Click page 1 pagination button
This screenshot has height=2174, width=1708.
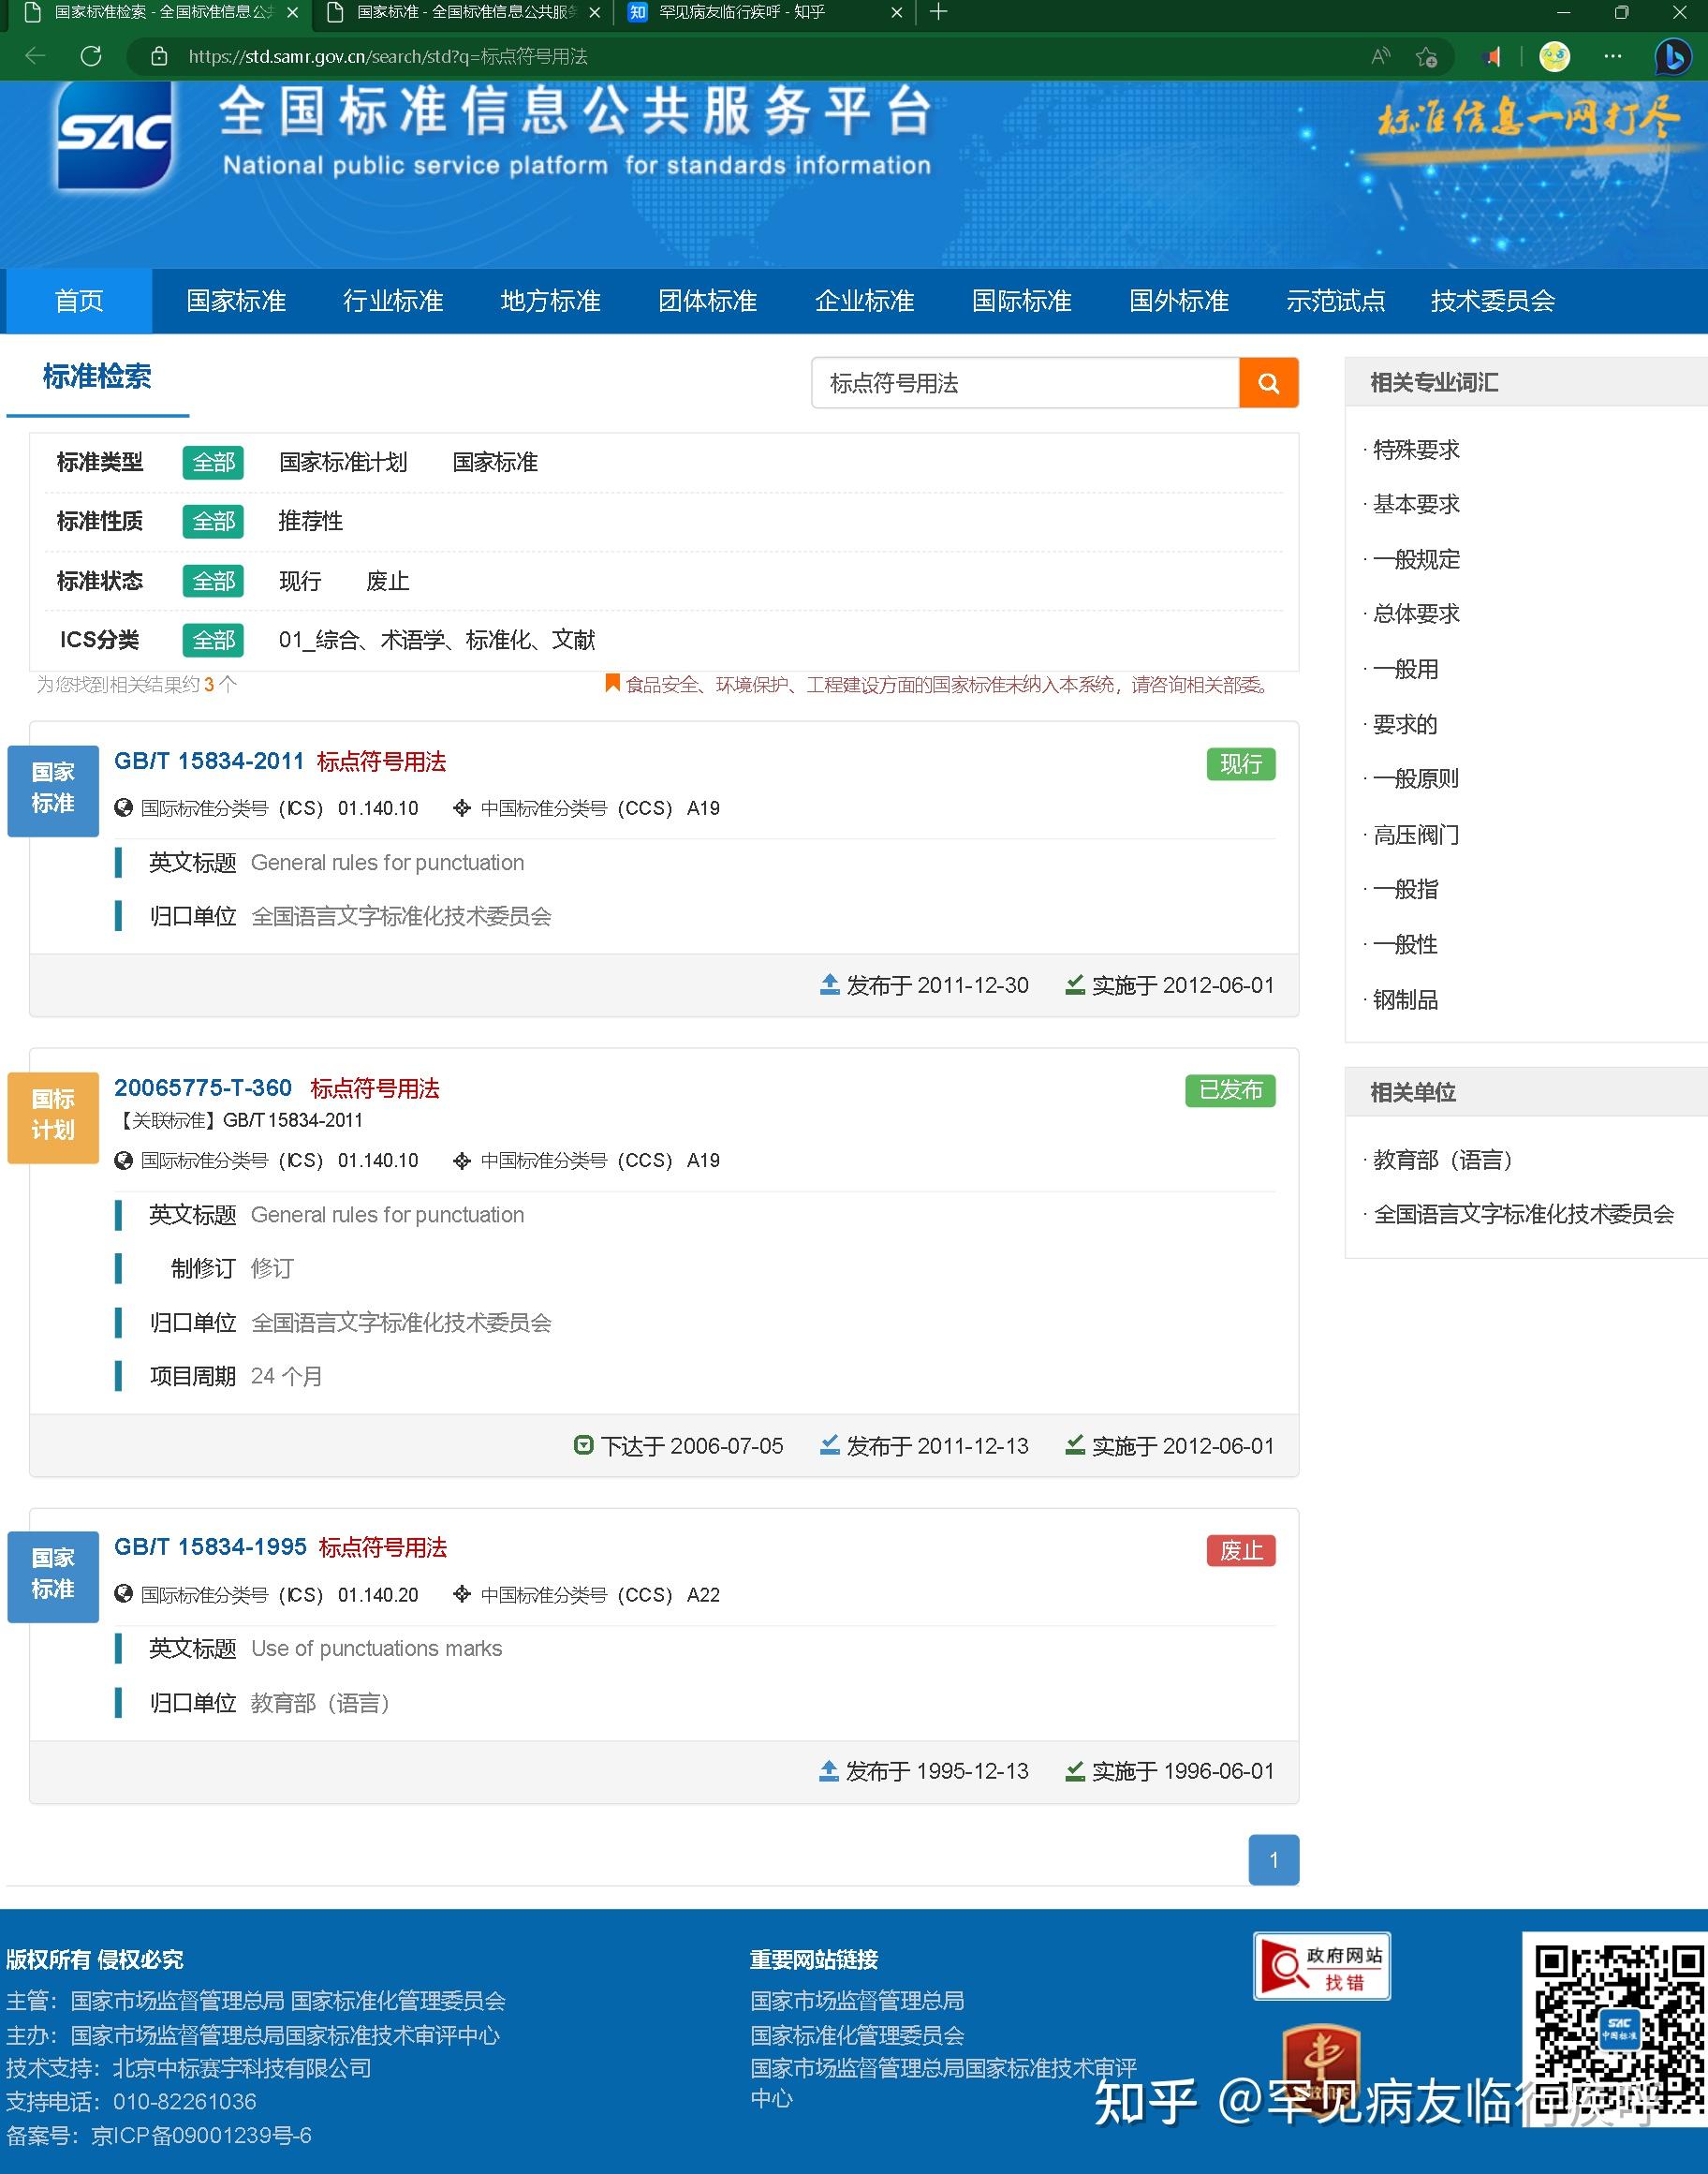(1273, 1859)
